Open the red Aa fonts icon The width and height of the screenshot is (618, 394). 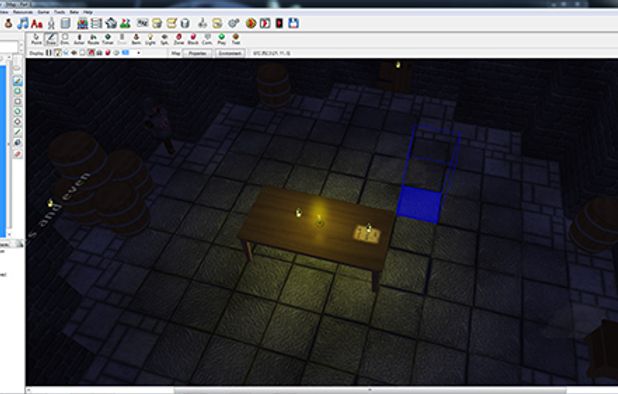[37, 24]
